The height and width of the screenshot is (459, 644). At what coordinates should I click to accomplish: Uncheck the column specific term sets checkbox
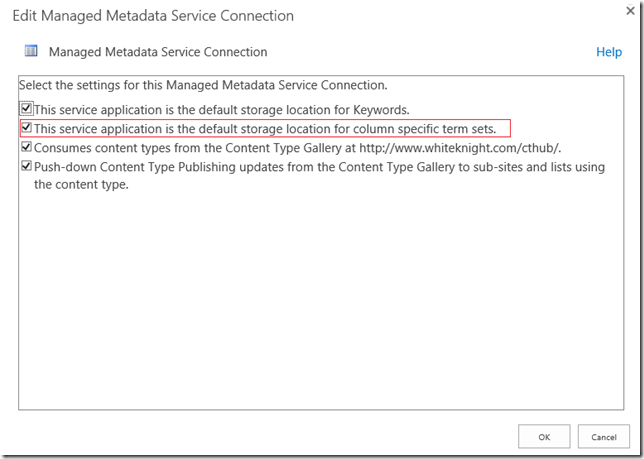point(27,128)
